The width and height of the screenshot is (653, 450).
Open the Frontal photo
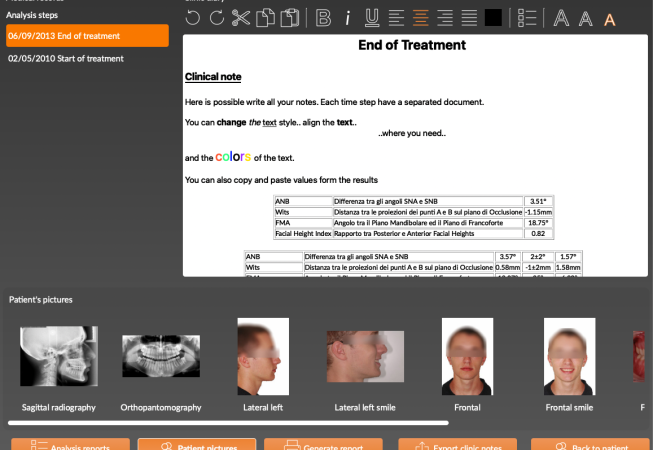[467, 356]
